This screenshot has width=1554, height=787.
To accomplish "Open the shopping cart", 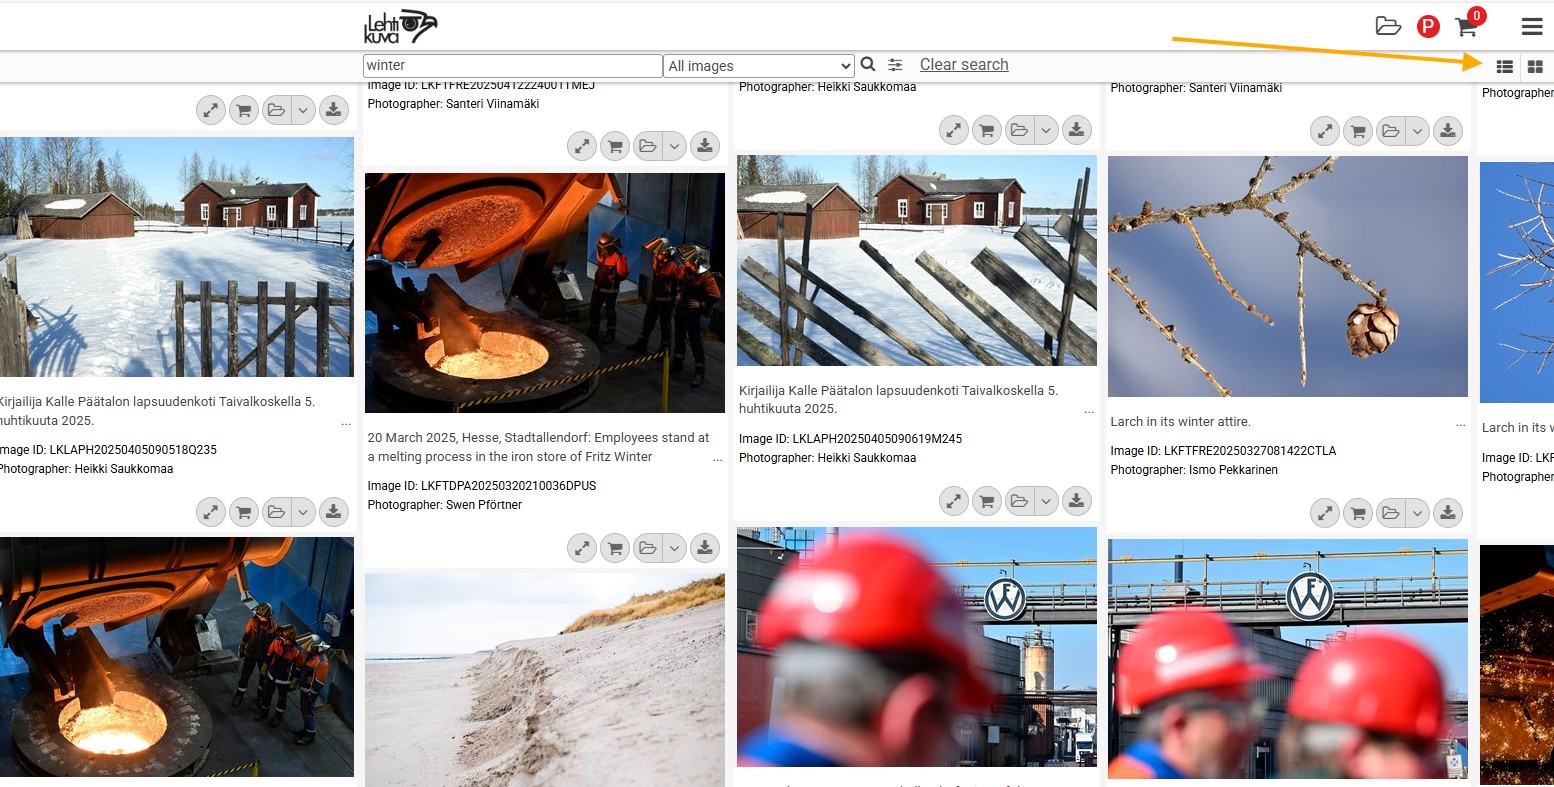I will (1466, 27).
